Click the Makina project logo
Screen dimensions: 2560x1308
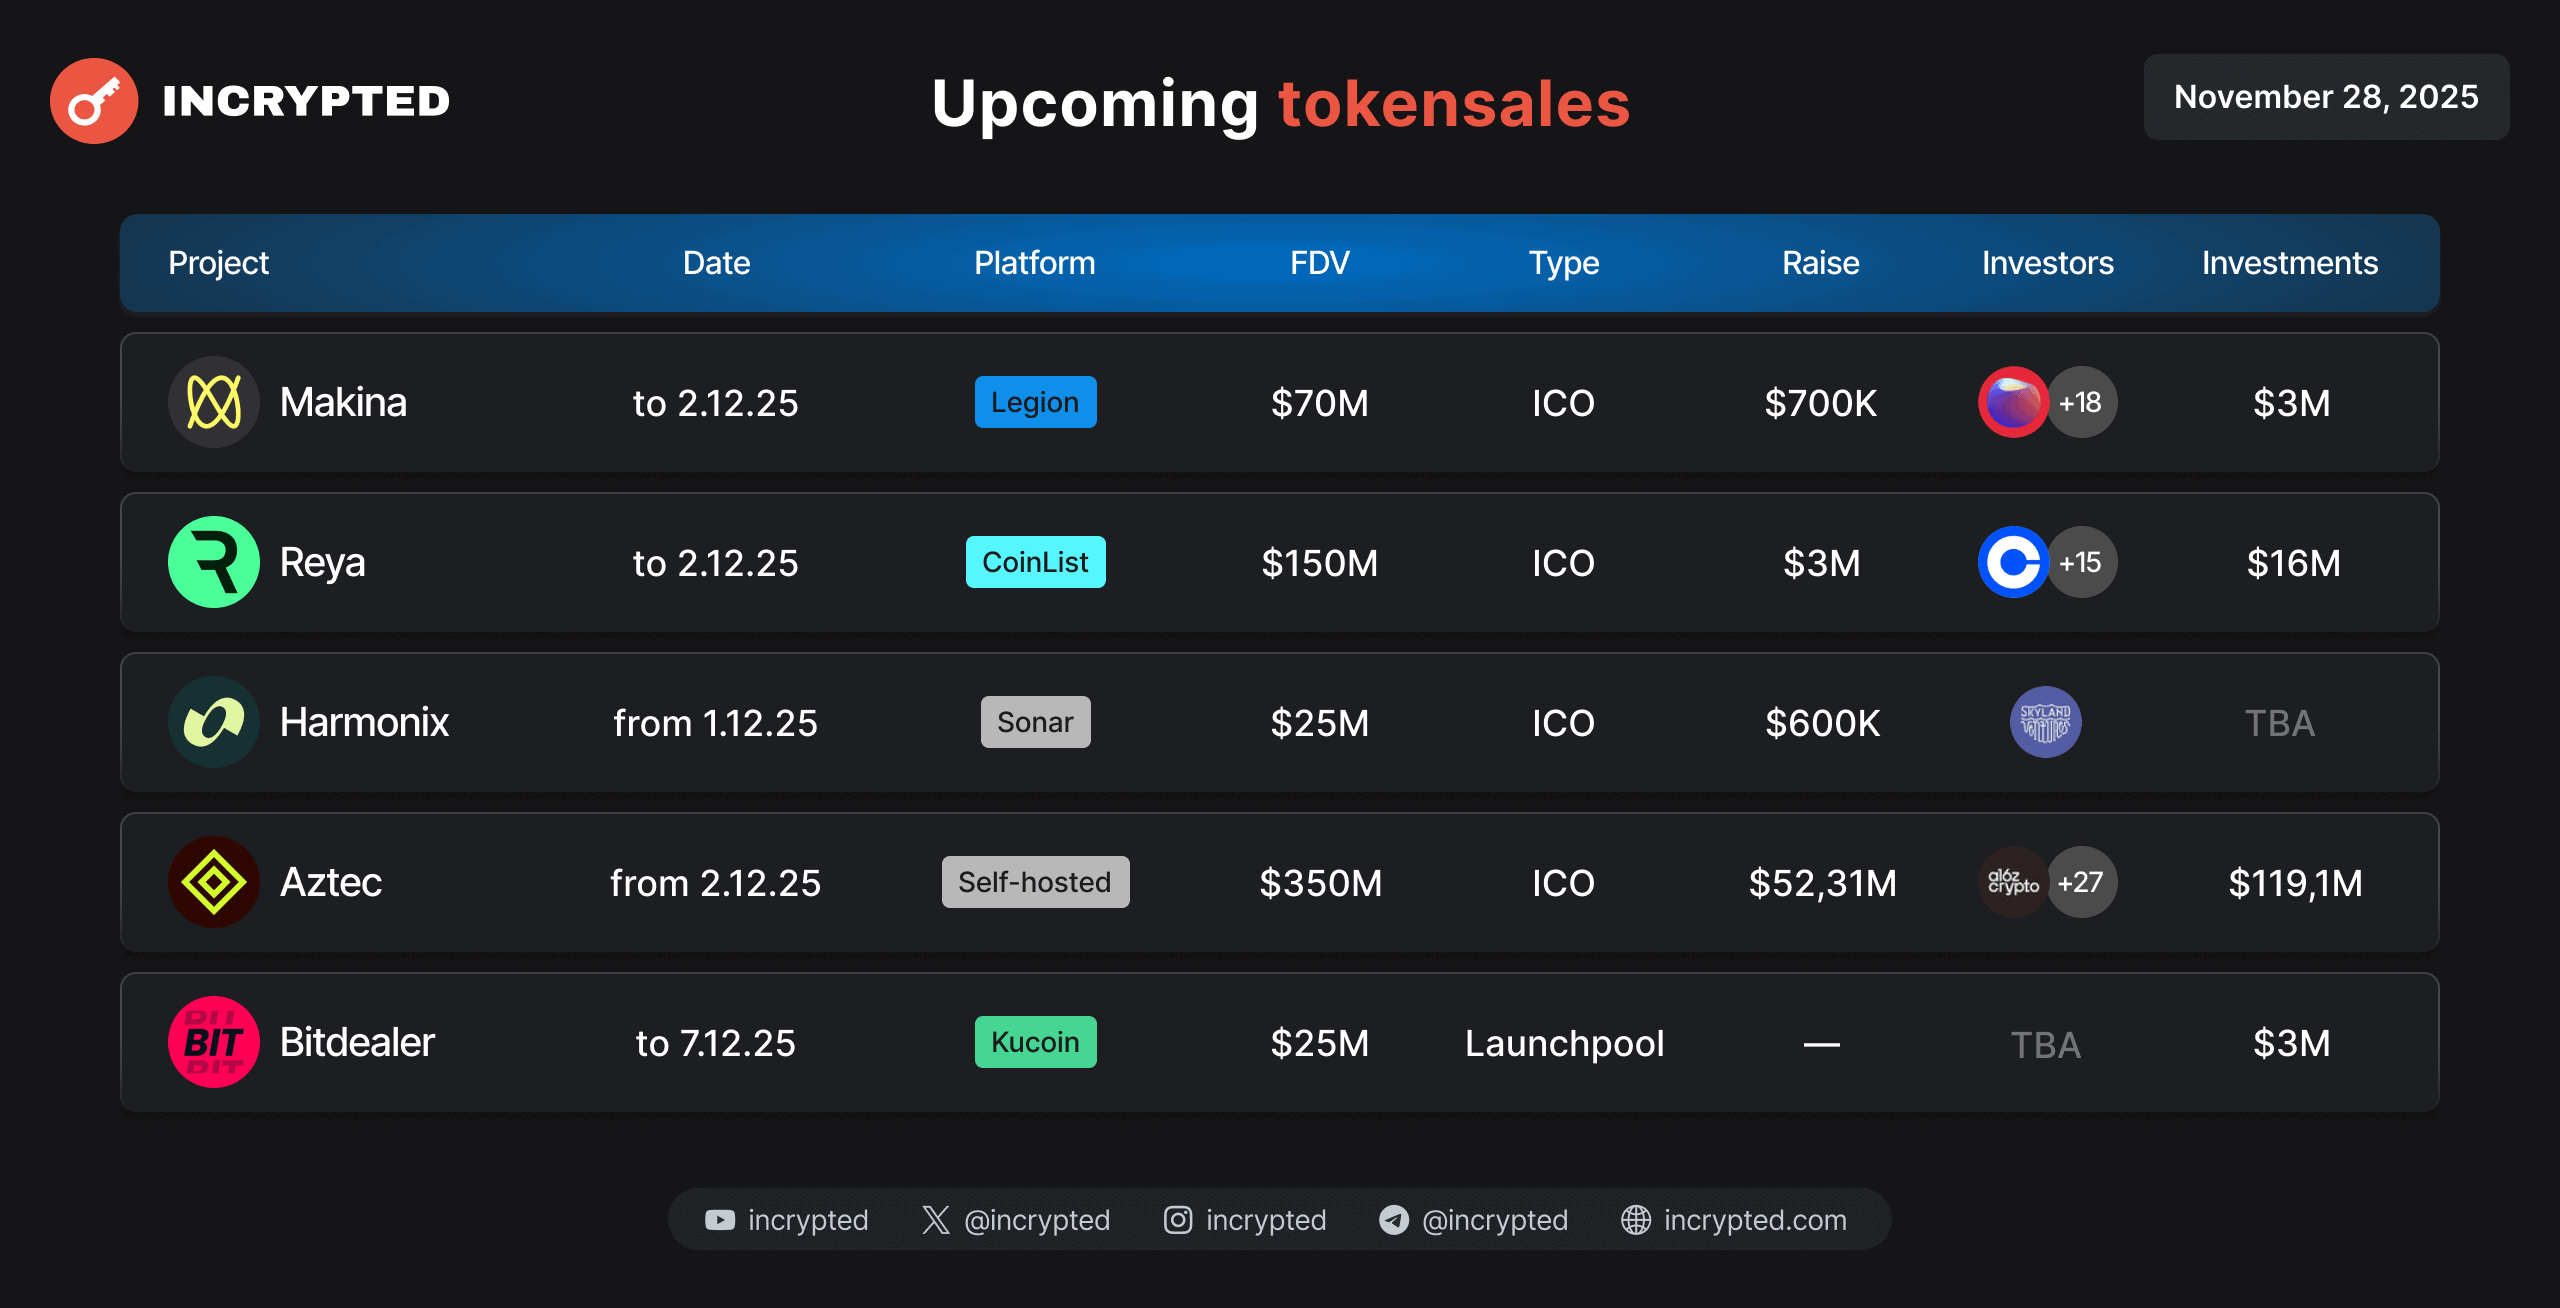214,402
